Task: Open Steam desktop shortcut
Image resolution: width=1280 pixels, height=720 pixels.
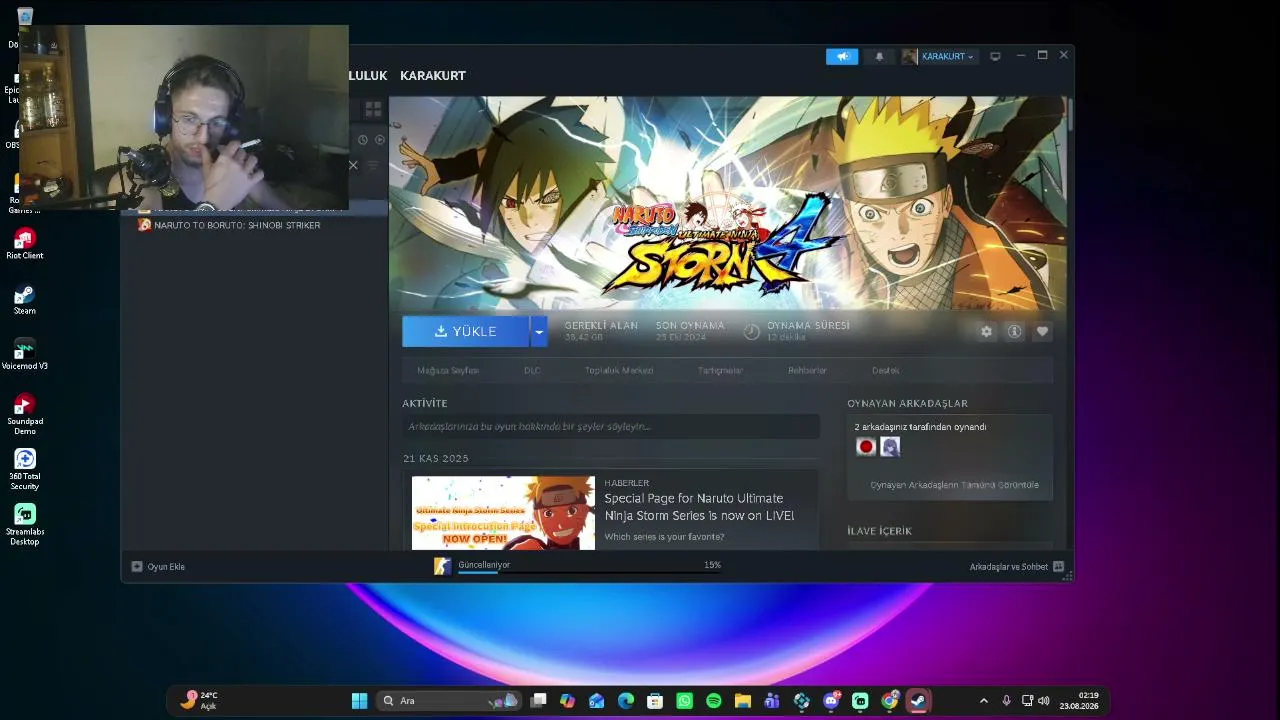Action: [25, 300]
